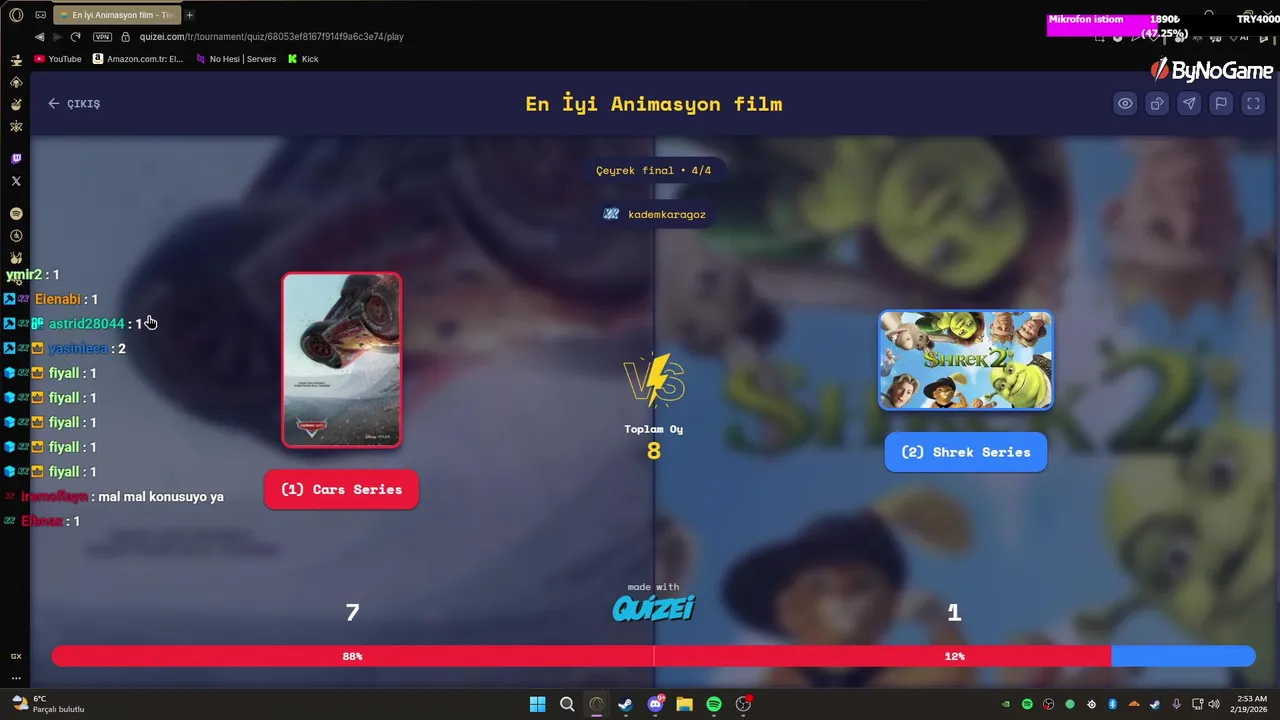The width and height of the screenshot is (1280, 720).
Task: Click the GX label in sidebar
Action: pyautogui.click(x=16, y=656)
